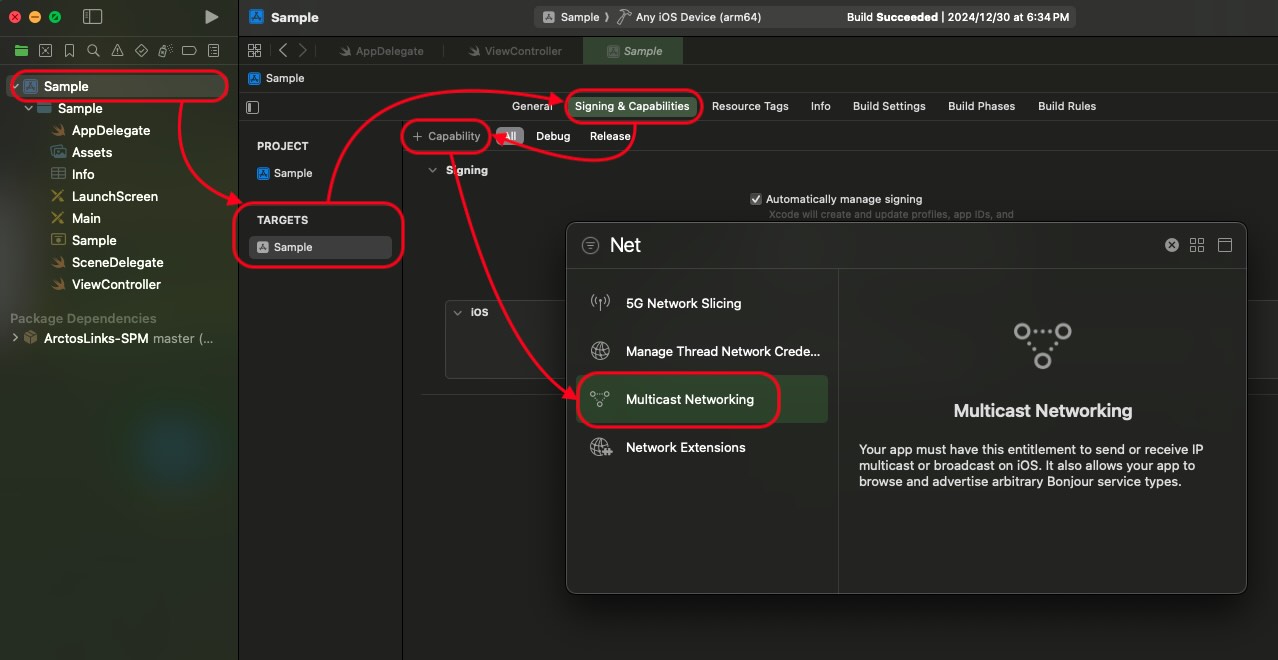This screenshot has width=1278, height=660.
Task: Click the + Capability button
Action: 446,136
